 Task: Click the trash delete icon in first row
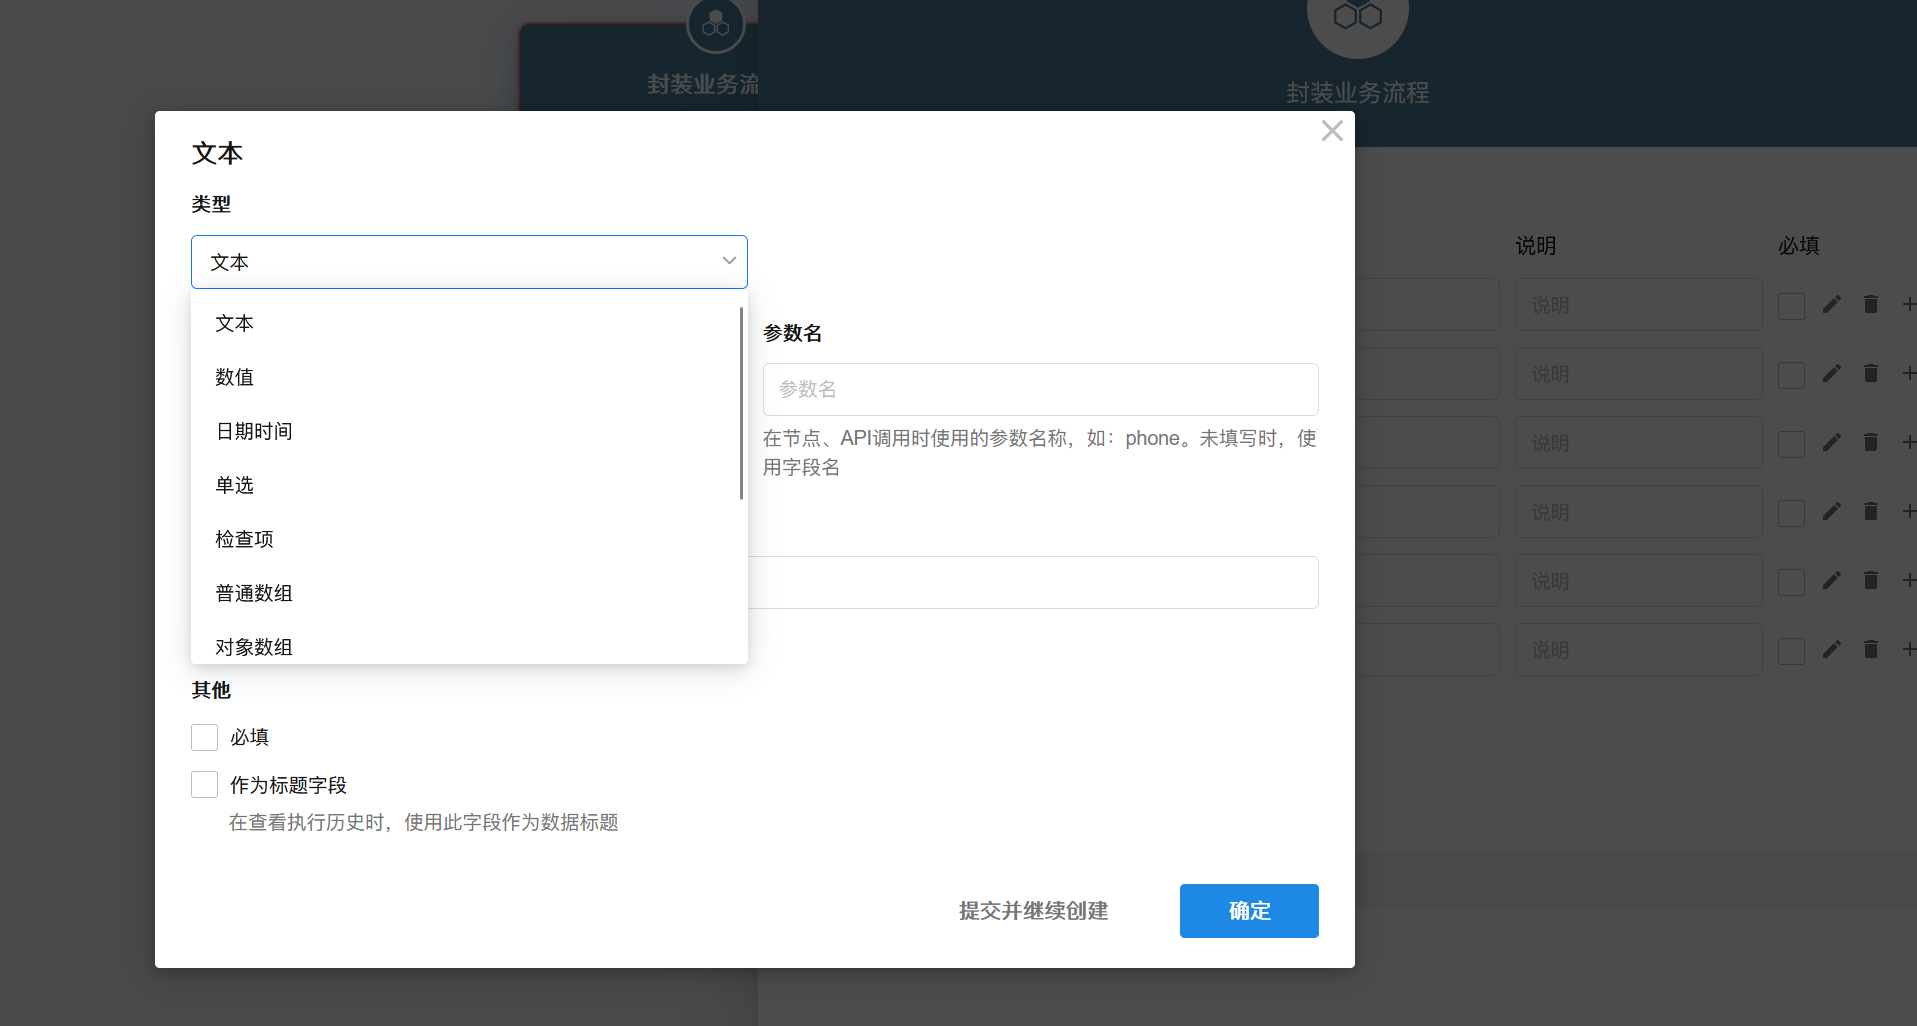click(x=1870, y=304)
